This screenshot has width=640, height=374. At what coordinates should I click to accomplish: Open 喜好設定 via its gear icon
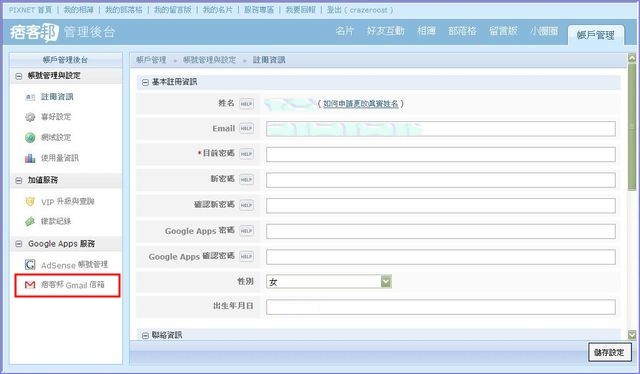30,117
